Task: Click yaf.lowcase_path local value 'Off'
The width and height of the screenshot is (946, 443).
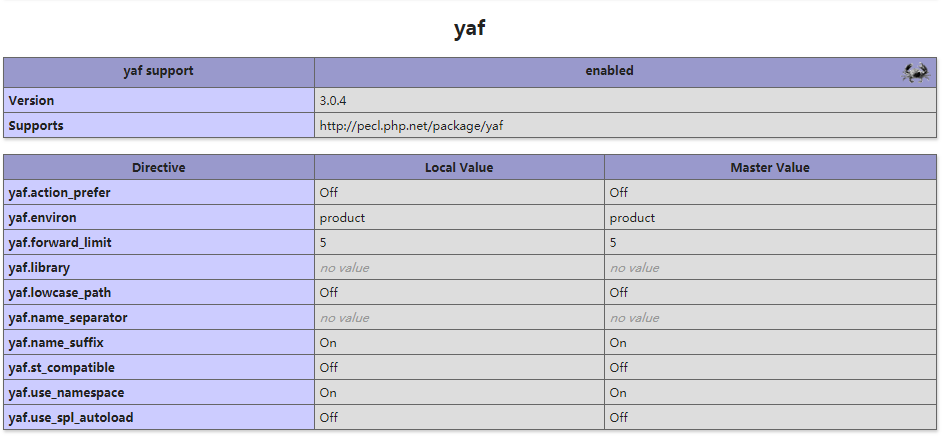Action: (329, 293)
